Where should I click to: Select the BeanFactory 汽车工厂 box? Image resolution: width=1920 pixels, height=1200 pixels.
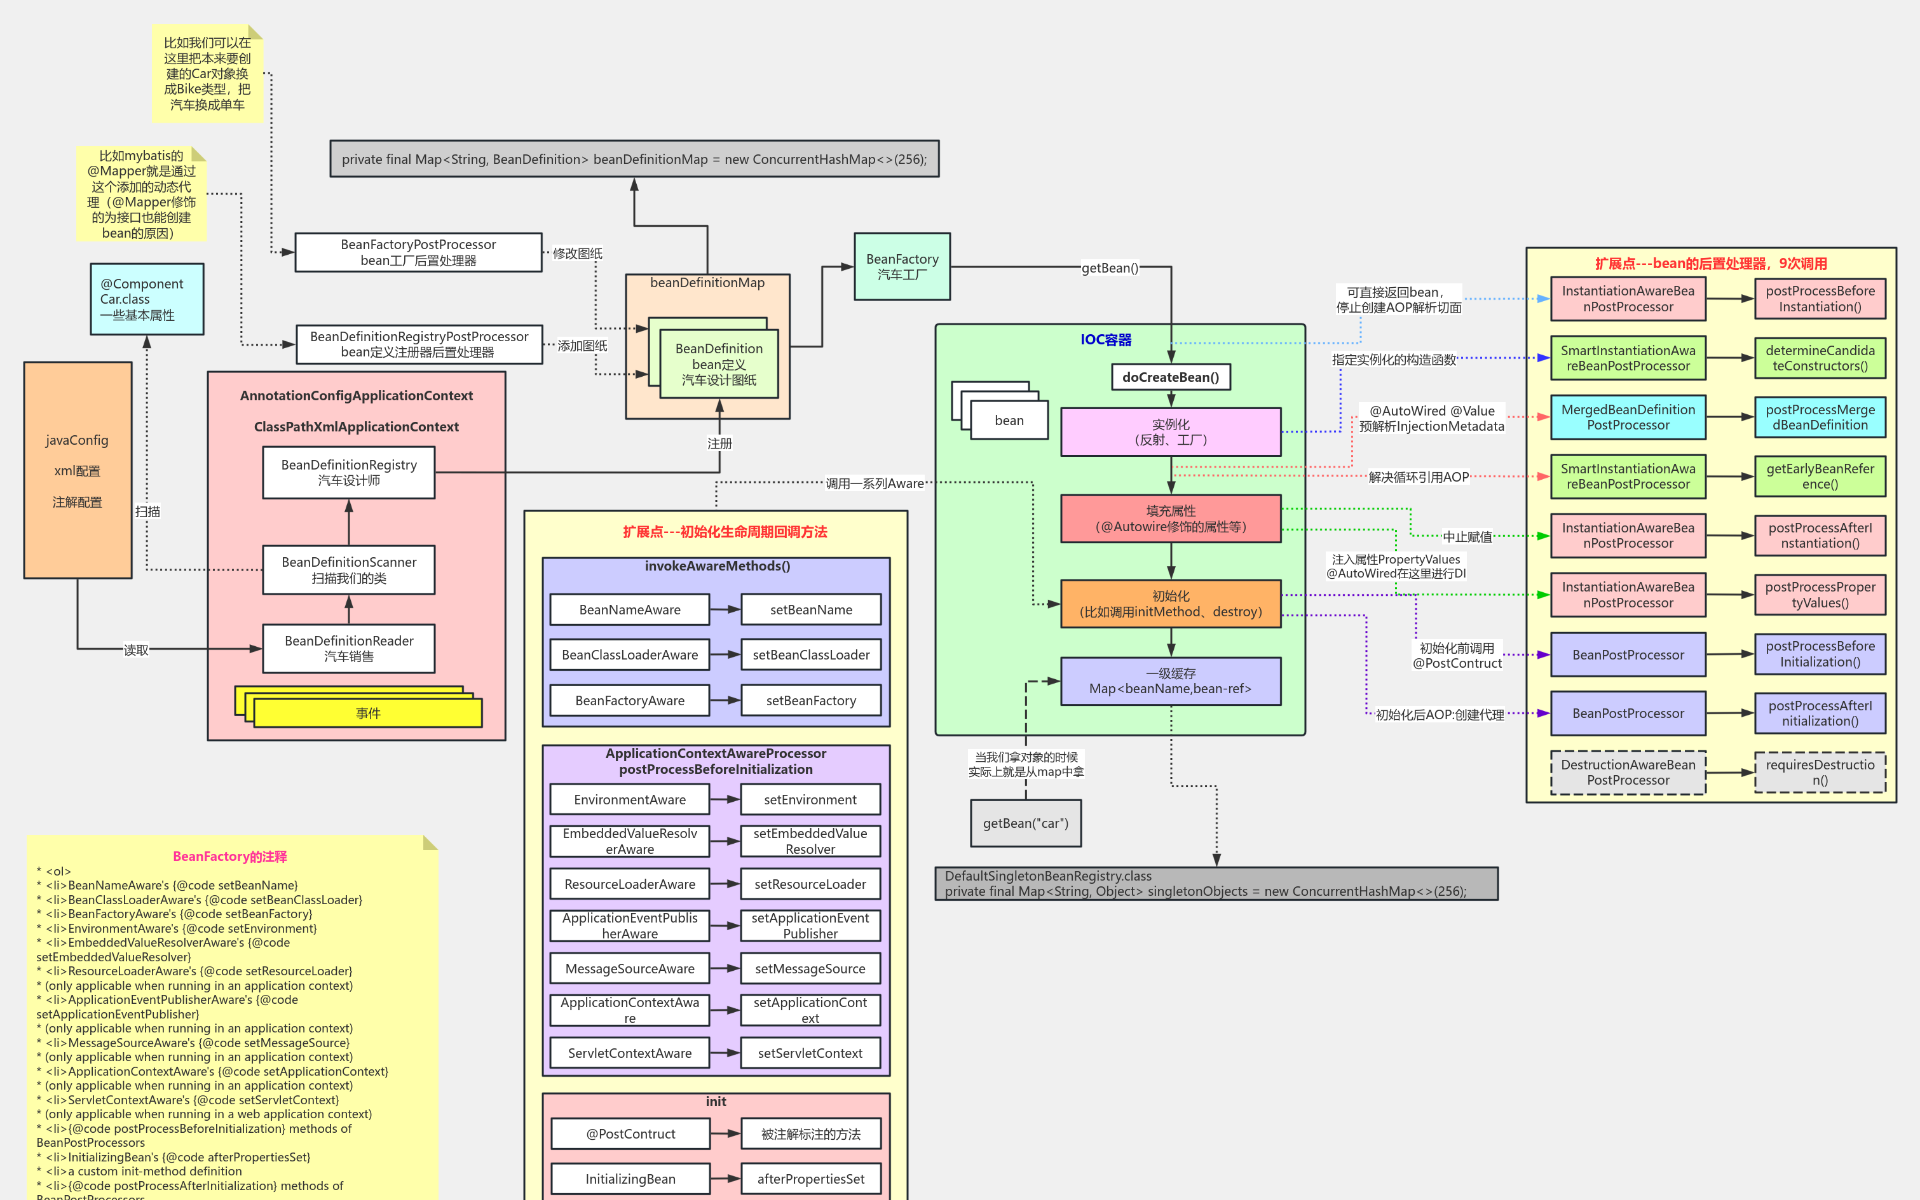point(902,266)
